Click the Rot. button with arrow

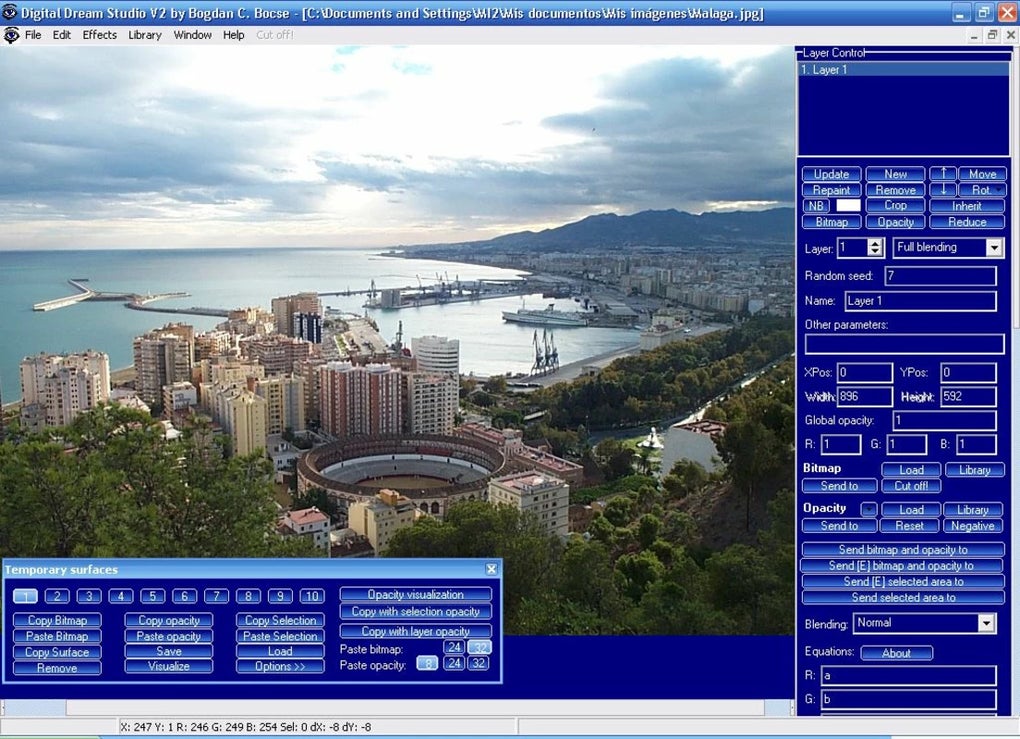tap(983, 189)
